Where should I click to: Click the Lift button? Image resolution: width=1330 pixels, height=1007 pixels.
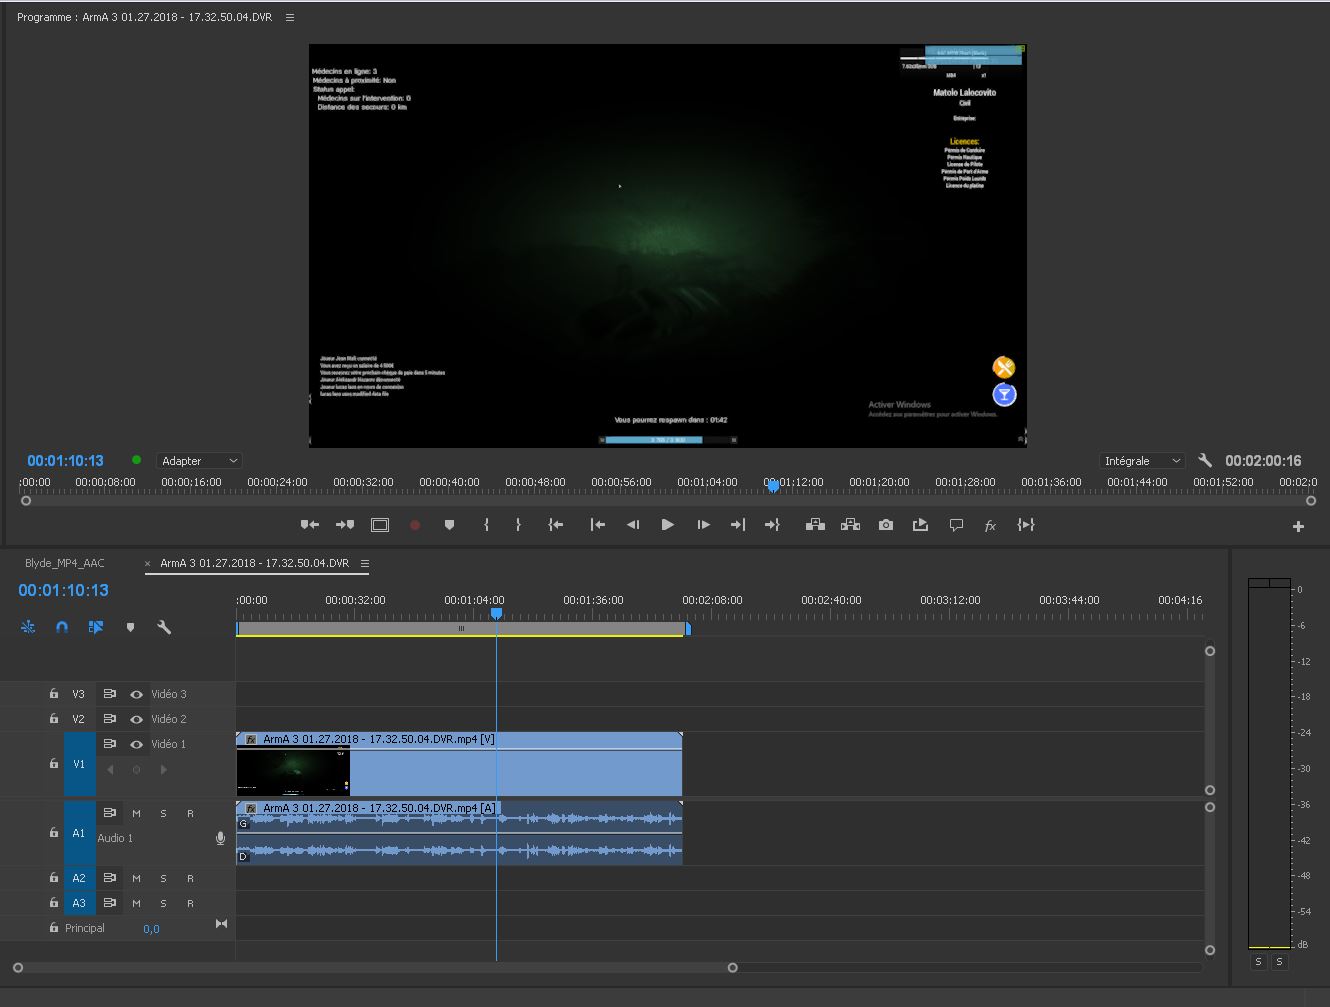click(x=815, y=525)
